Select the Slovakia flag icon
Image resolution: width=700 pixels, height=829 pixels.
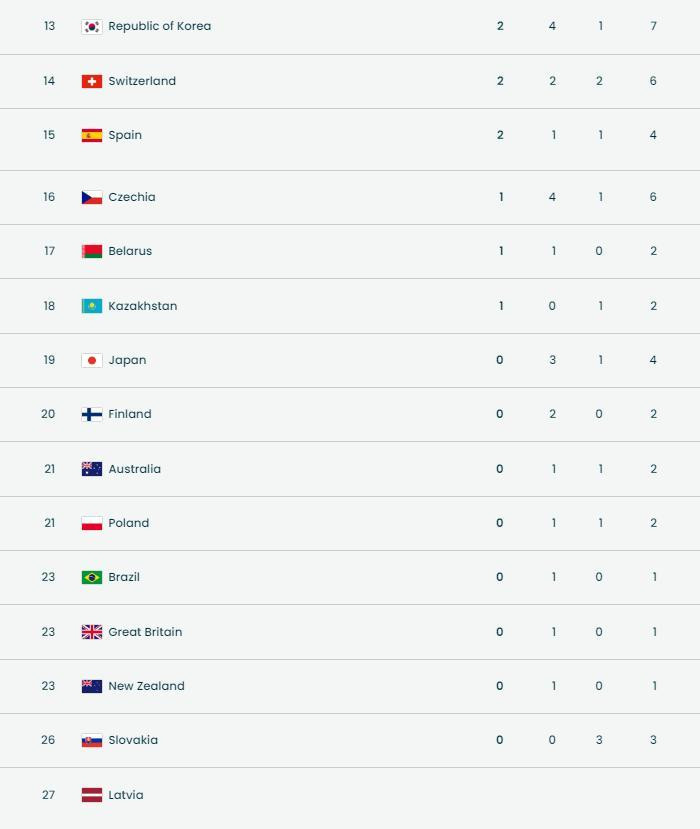92,740
